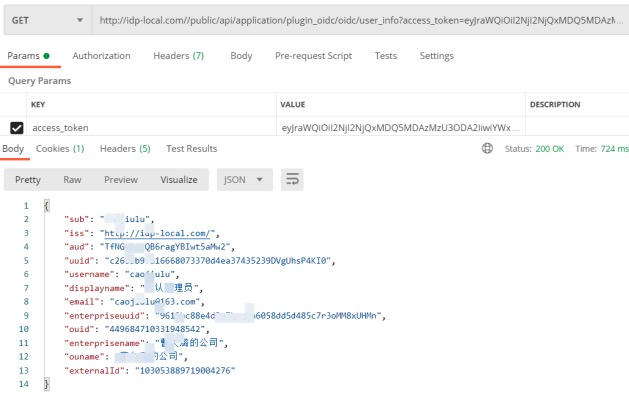This screenshot has width=629, height=398.
Task: Open the Test Results tab
Action: [192, 149]
